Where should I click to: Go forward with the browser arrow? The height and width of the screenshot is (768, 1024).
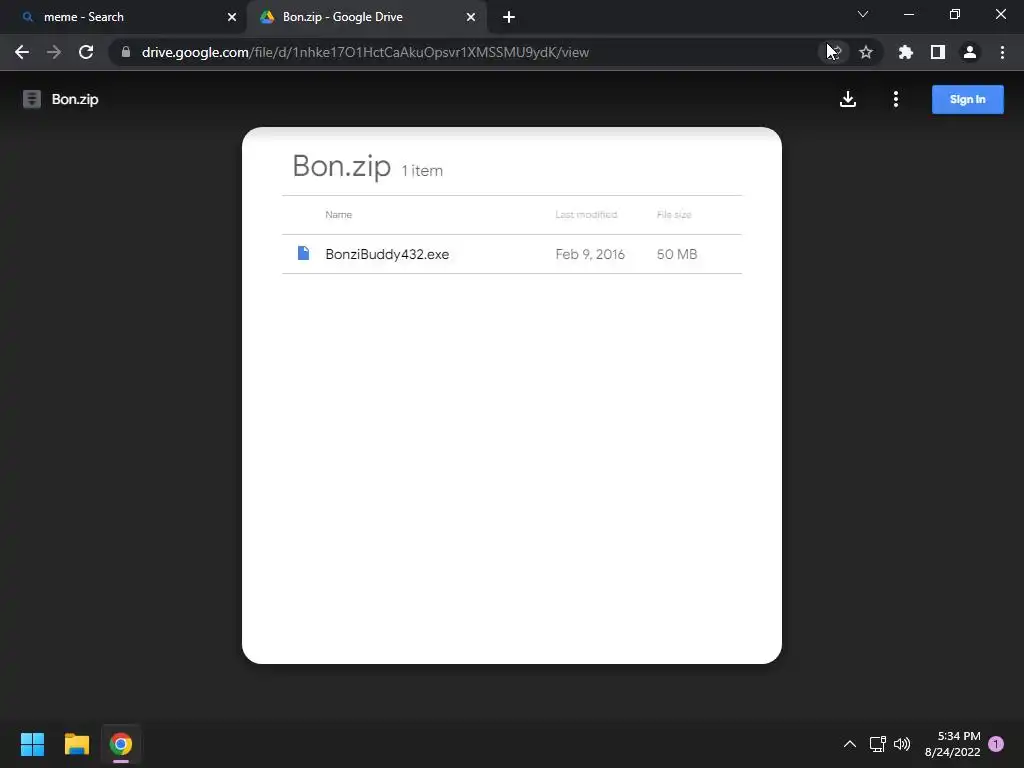[x=54, y=52]
